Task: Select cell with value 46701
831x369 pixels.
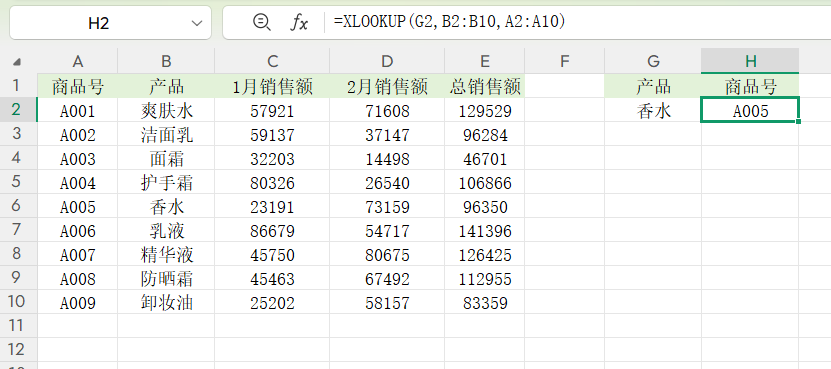Action: (x=484, y=158)
